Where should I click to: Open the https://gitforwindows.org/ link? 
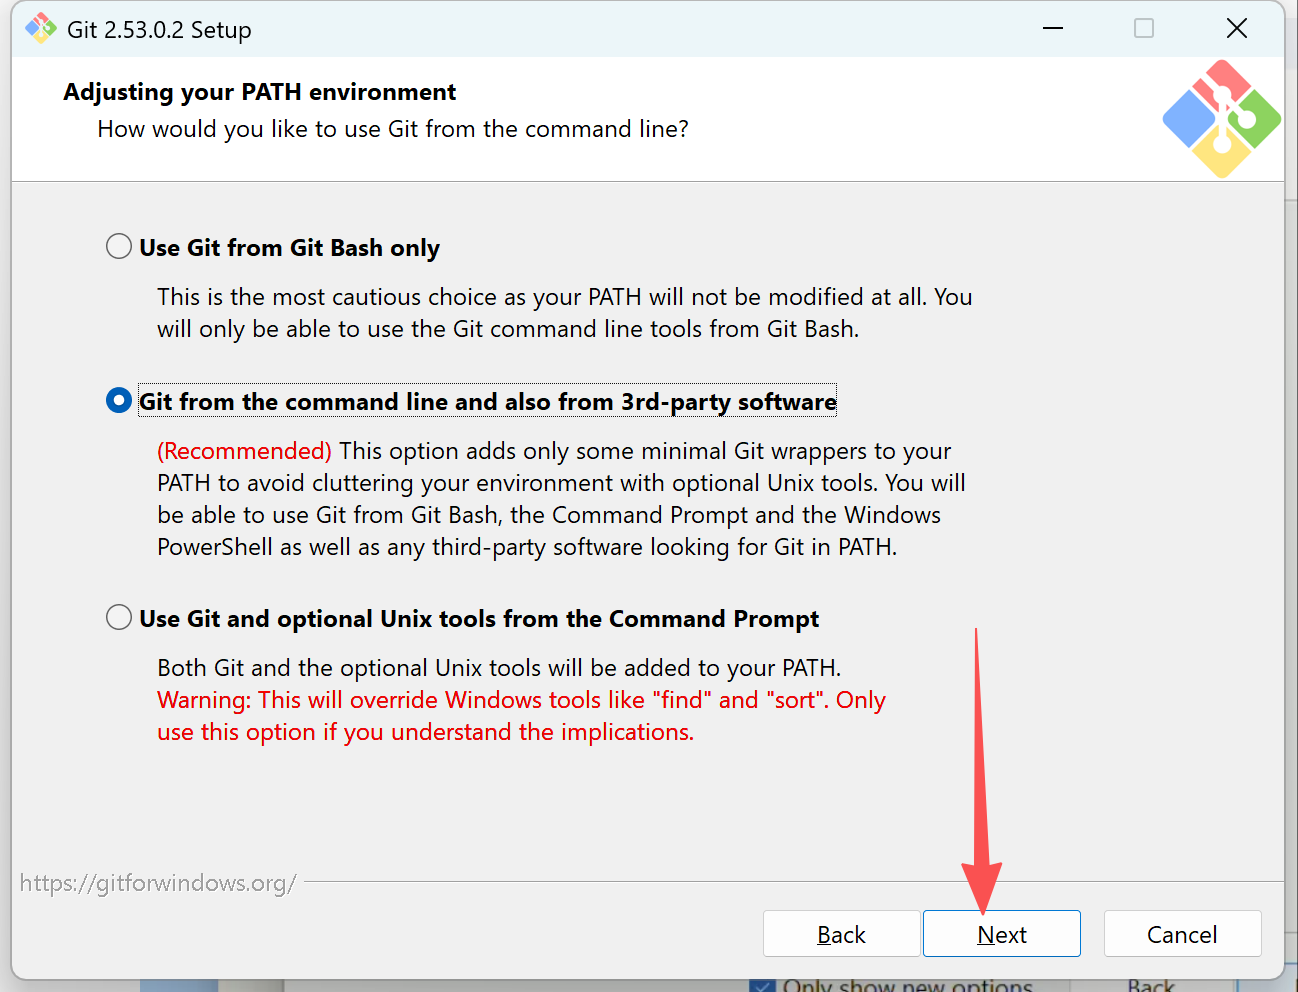click(x=158, y=883)
